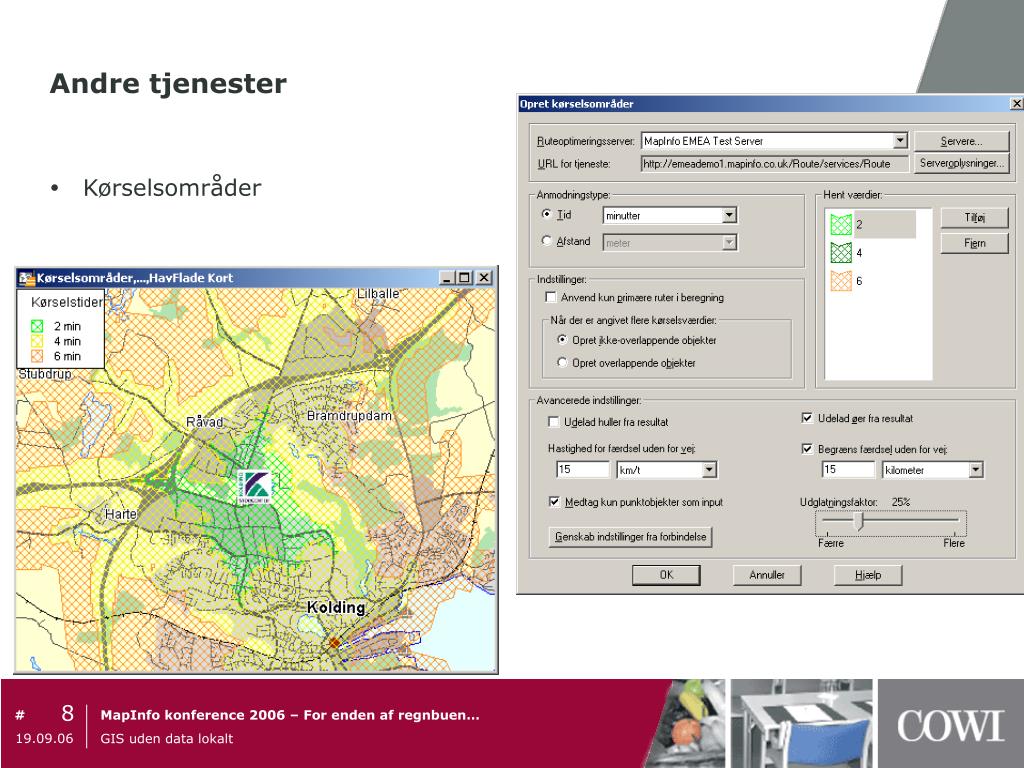Click the Serveroplysninger... button
The height and width of the screenshot is (768, 1024).
pos(961,163)
